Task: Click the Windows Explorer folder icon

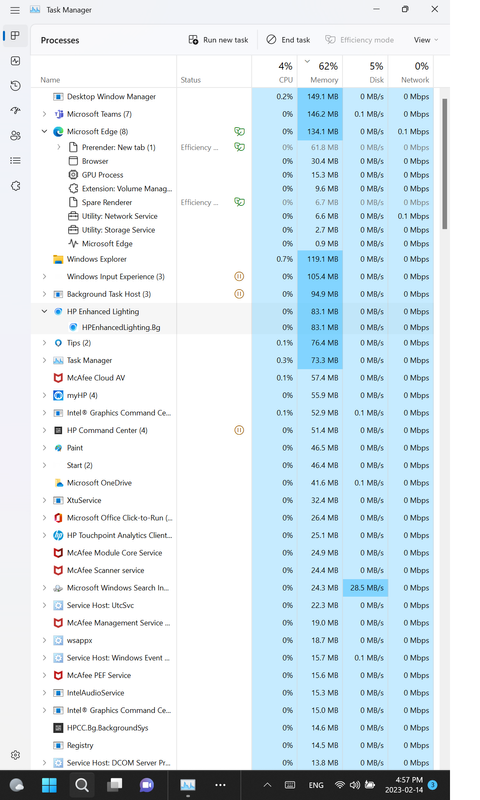Action: click(x=58, y=259)
